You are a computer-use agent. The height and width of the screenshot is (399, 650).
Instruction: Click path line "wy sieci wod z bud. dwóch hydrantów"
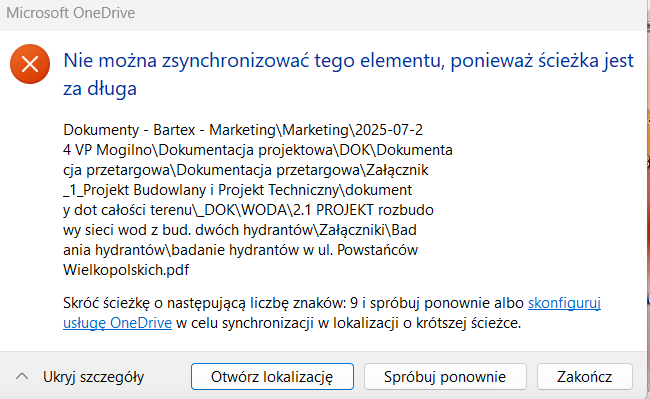click(x=240, y=230)
